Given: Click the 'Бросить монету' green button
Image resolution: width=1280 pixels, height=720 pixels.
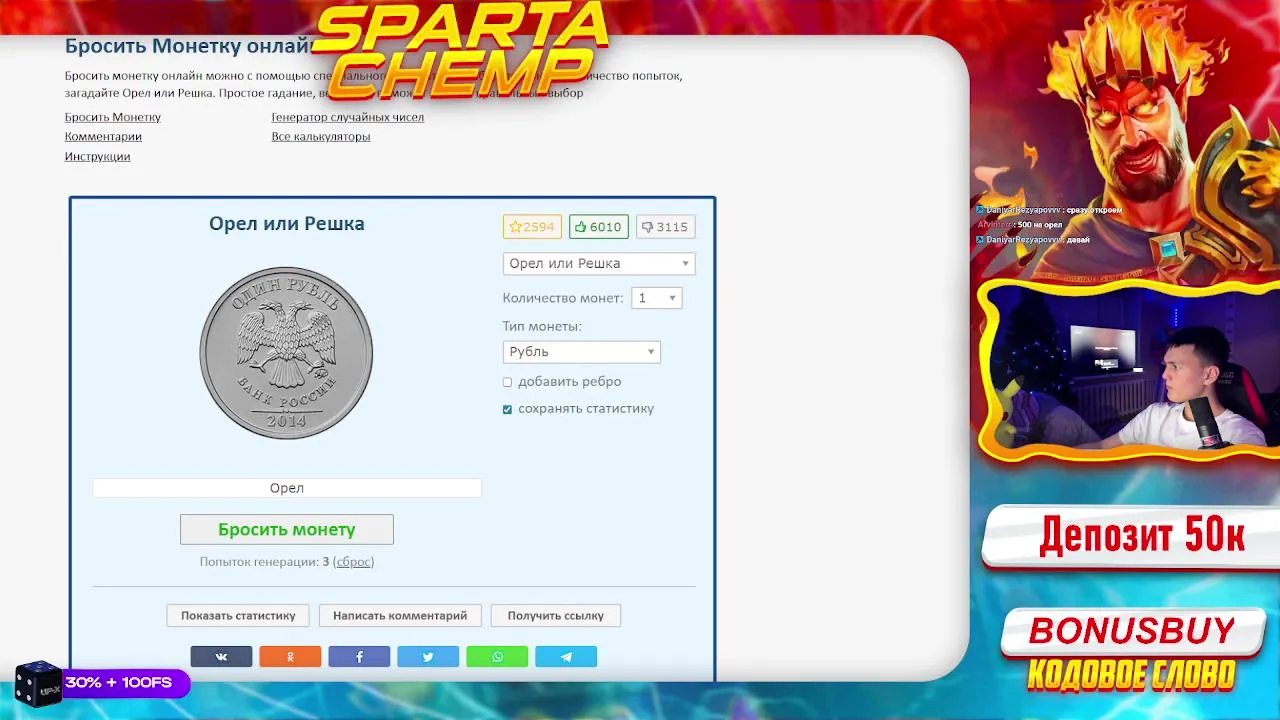Looking at the screenshot, I should click(287, 530).
